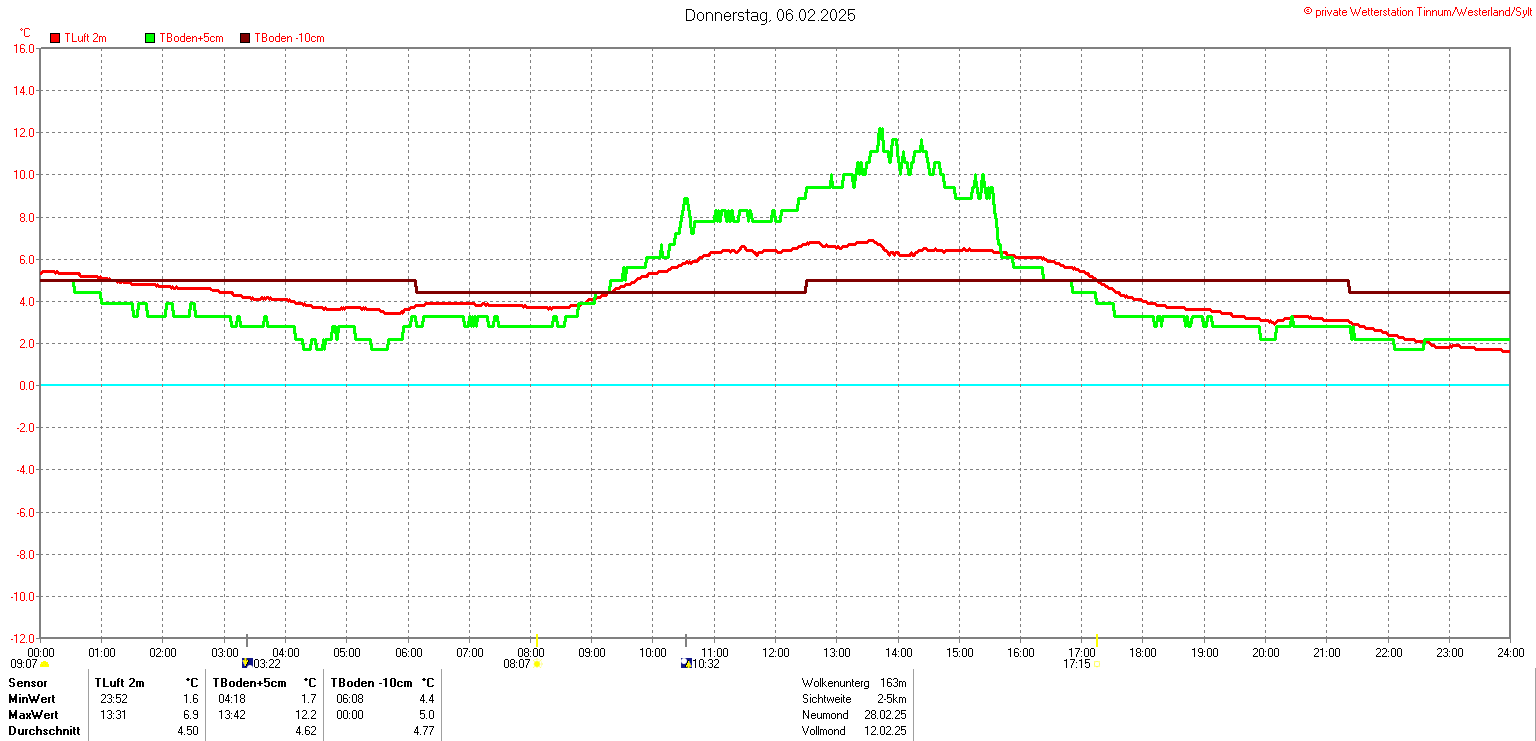Click the sun icon next to 09:07

44,664
